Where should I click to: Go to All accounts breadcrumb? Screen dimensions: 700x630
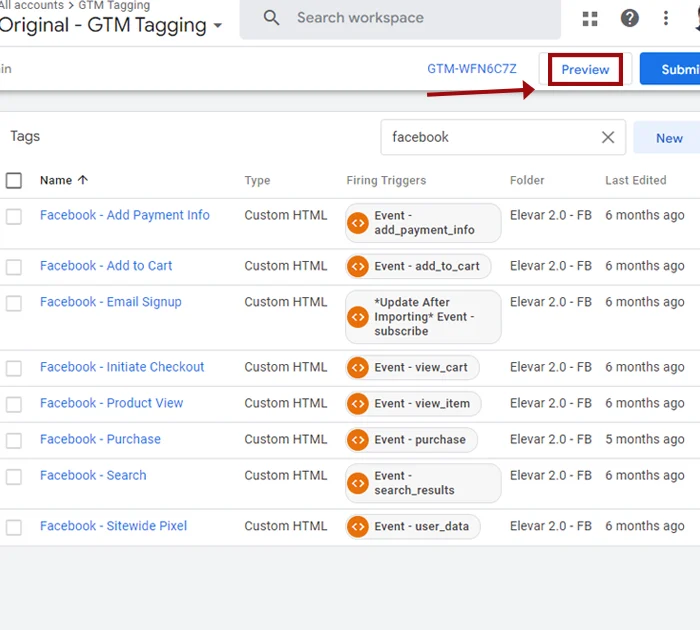click(x=32, y=5)
